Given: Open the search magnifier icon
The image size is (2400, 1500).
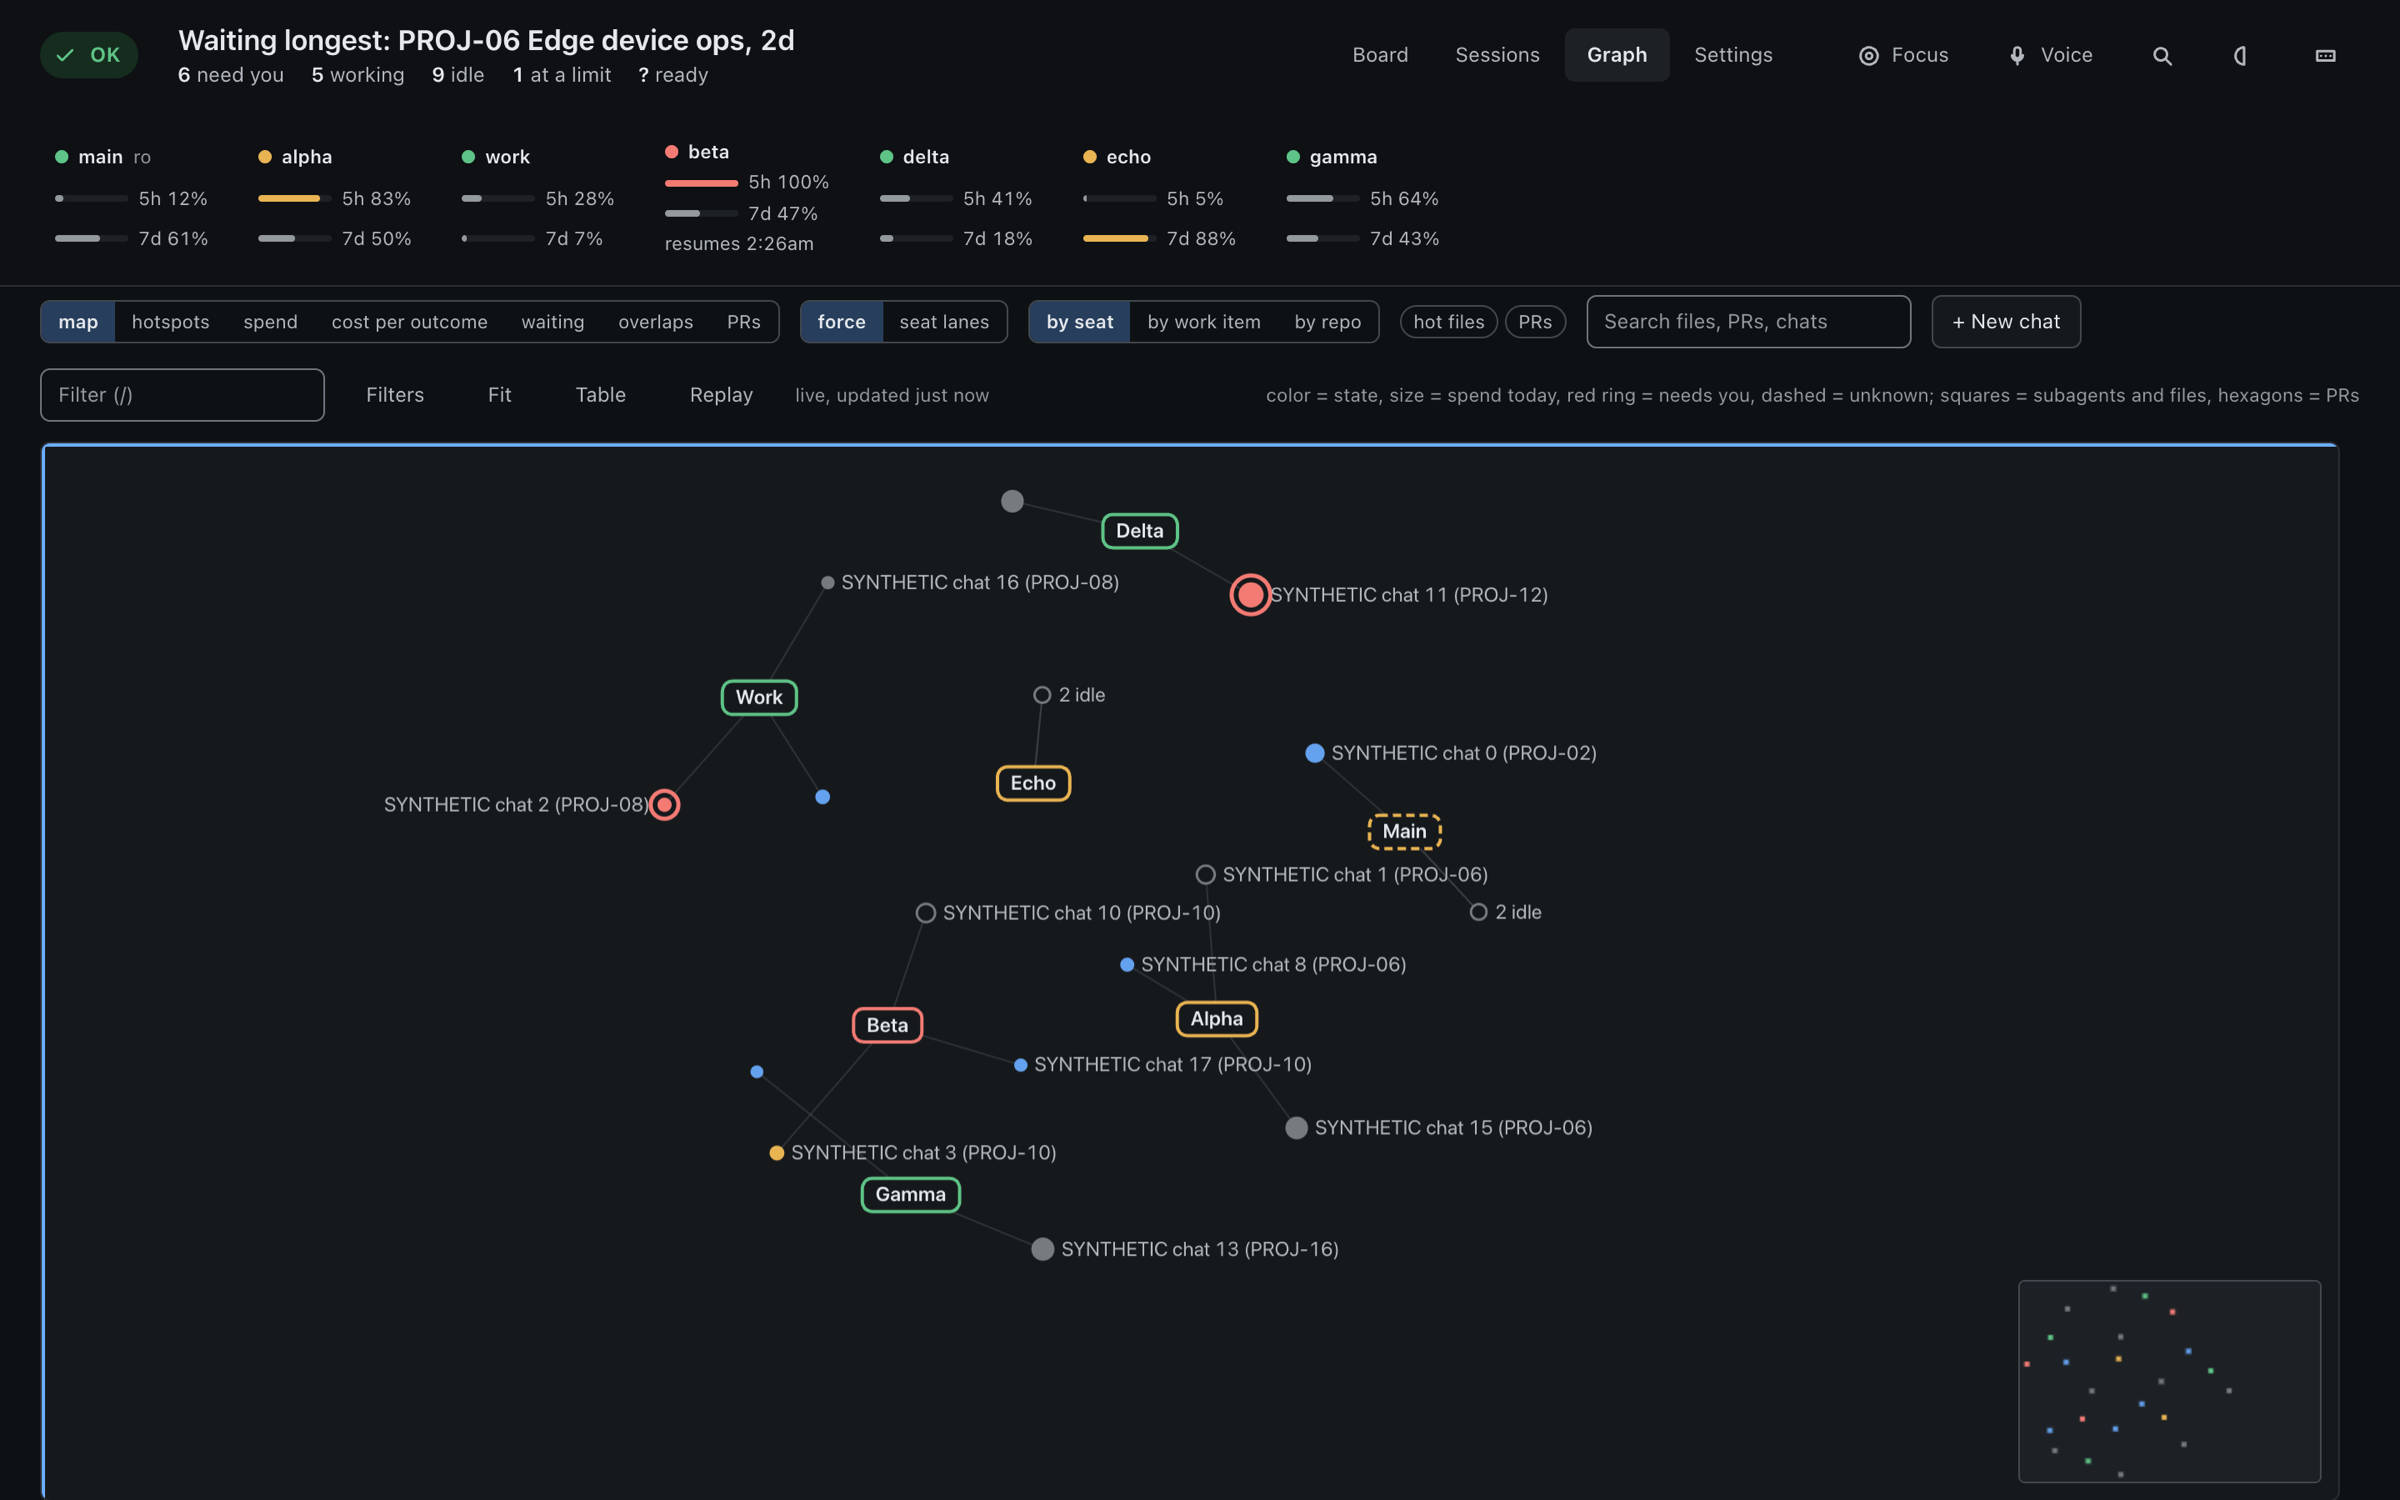Looking at the screenshot, I should tap(2162, 55).
